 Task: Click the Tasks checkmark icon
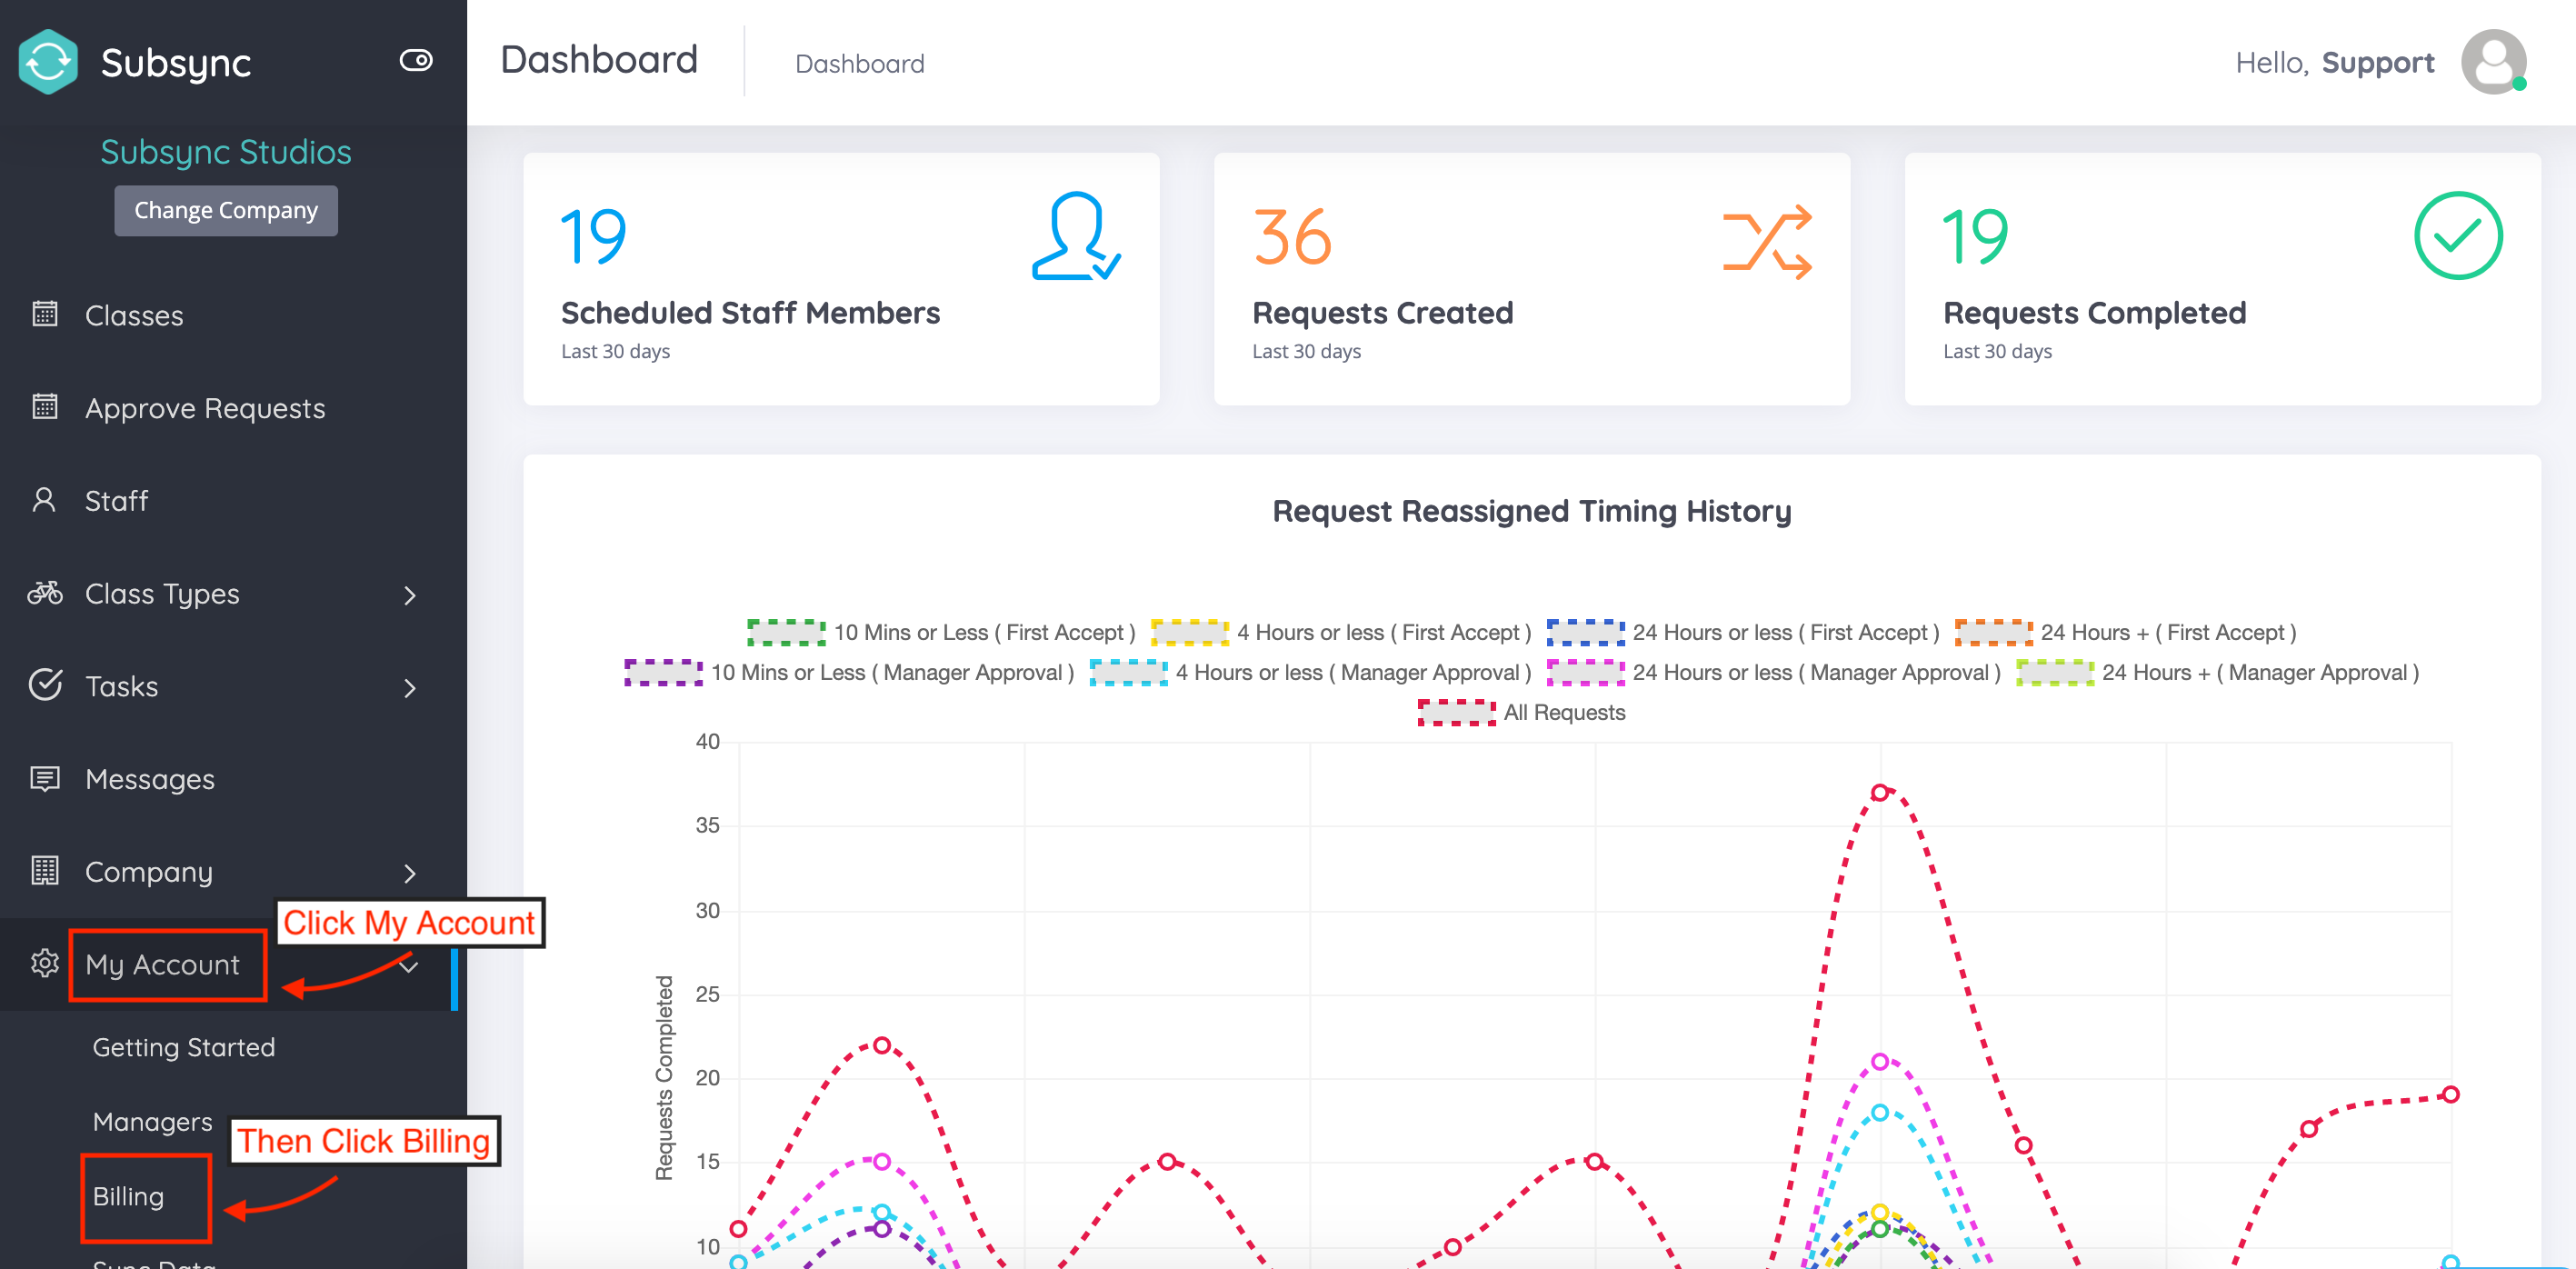[45, 685]
